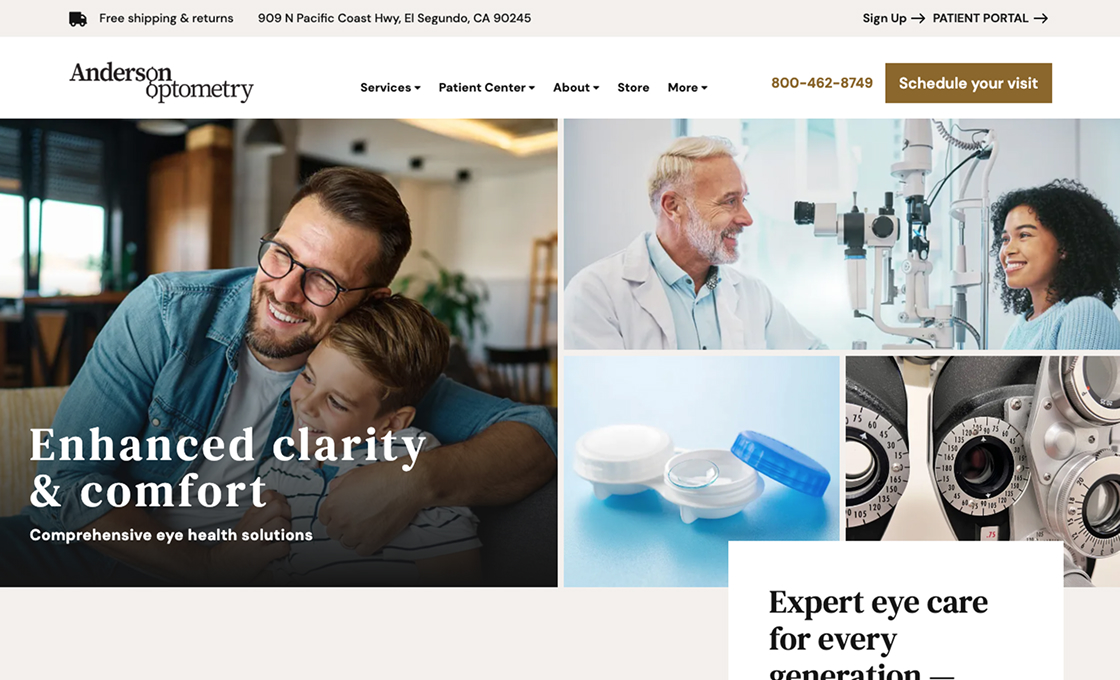Call the 800-462-8749 phone number link

click(x=821, y=83)
